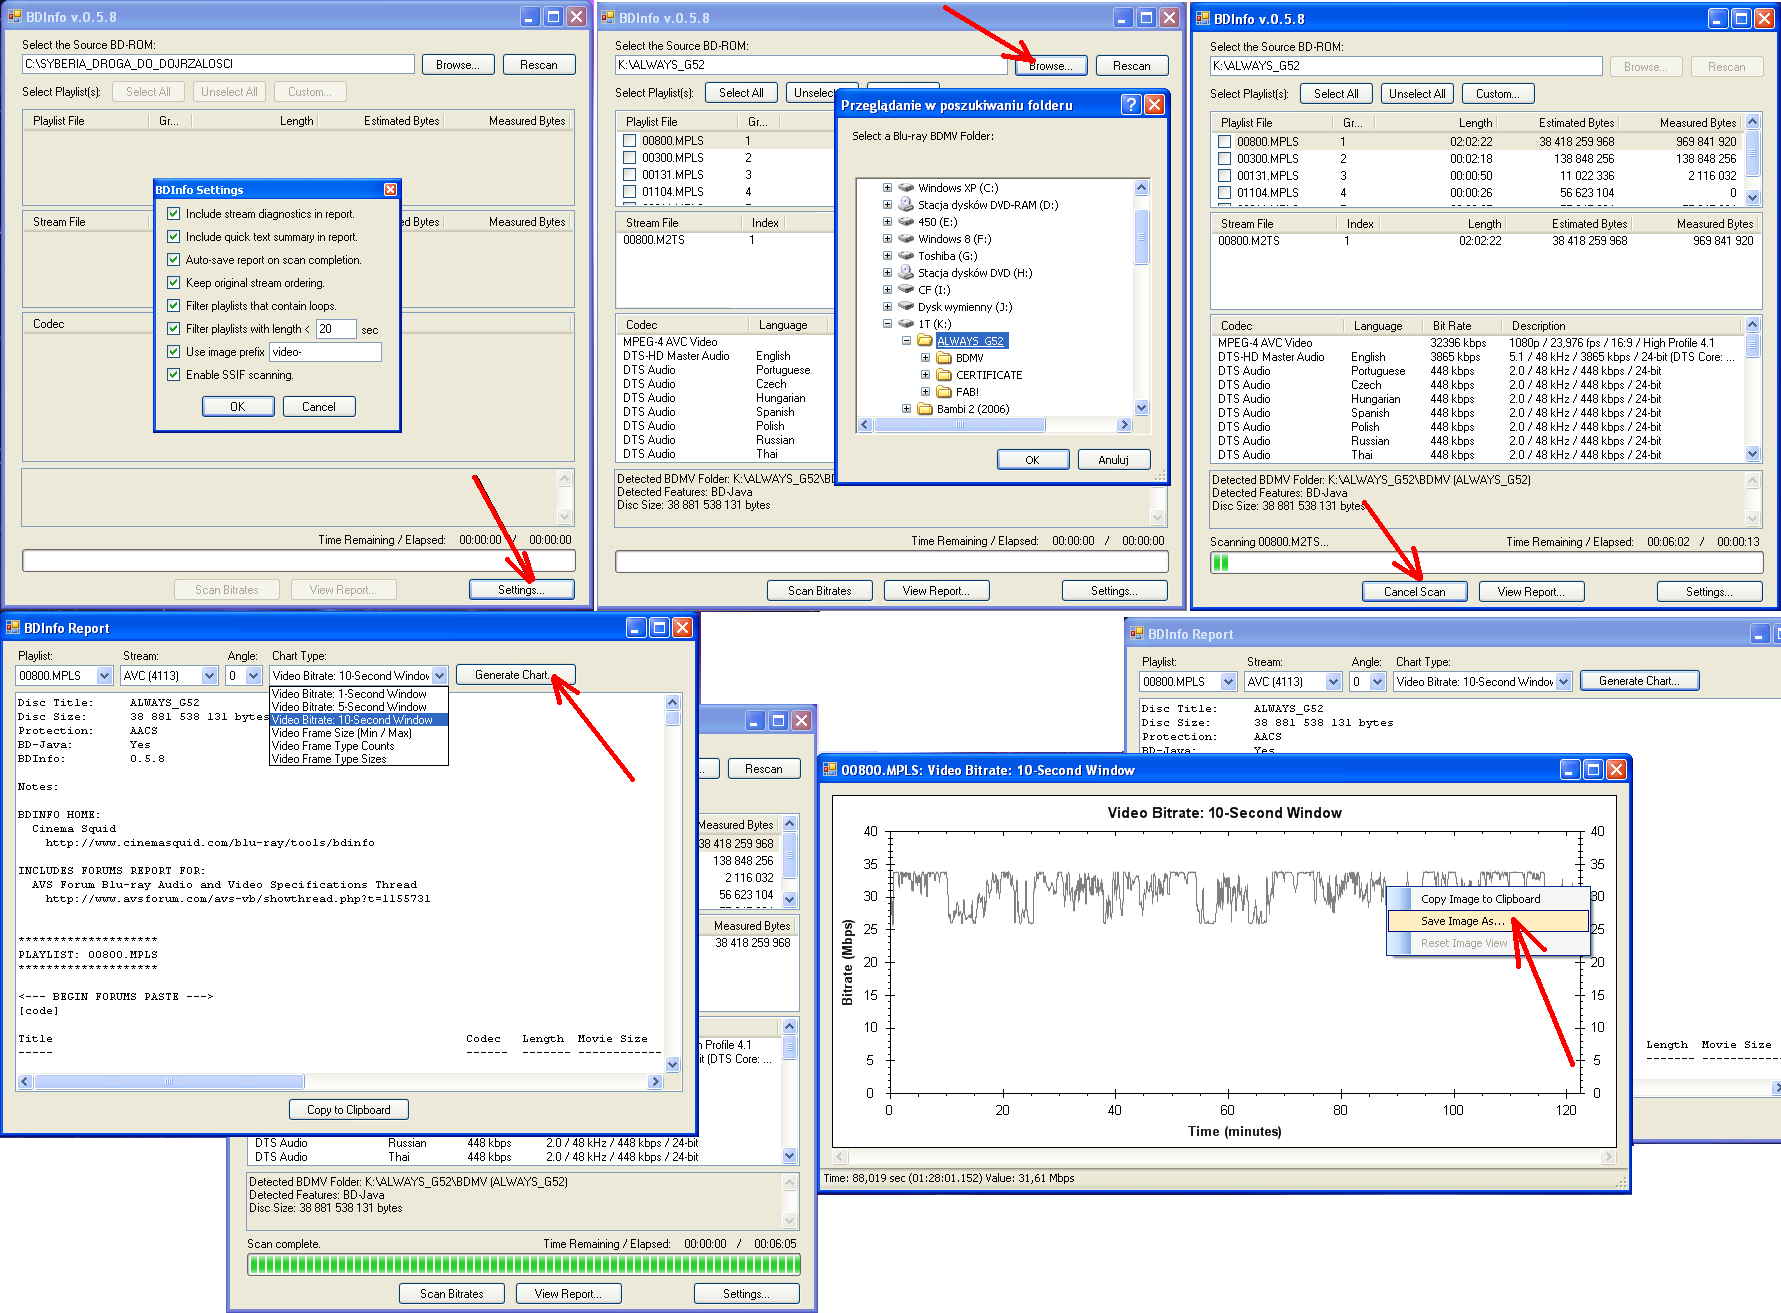The image size is (1781, 1313).
Task: Collapse the 1T (K:) tree node
Action: point(887,324)
